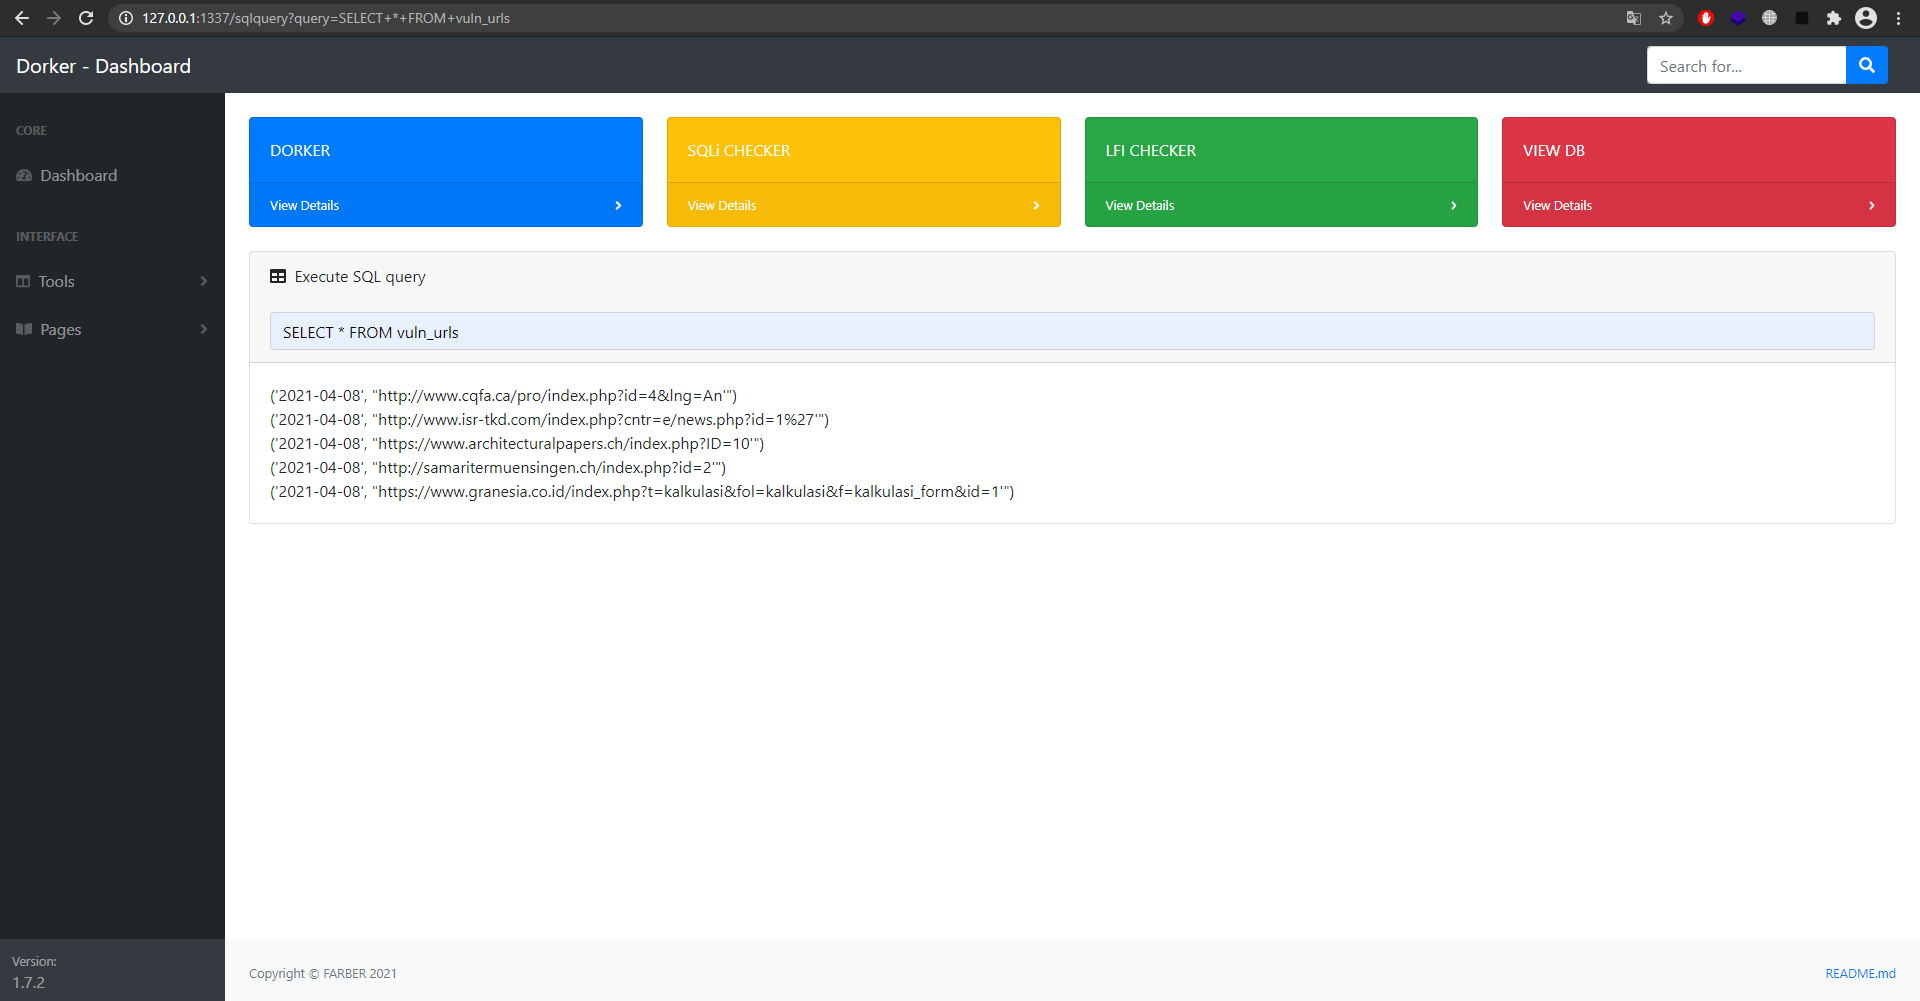Open the browser profile avatar
This screenshot has width=1920, height=1001.
1866,18
